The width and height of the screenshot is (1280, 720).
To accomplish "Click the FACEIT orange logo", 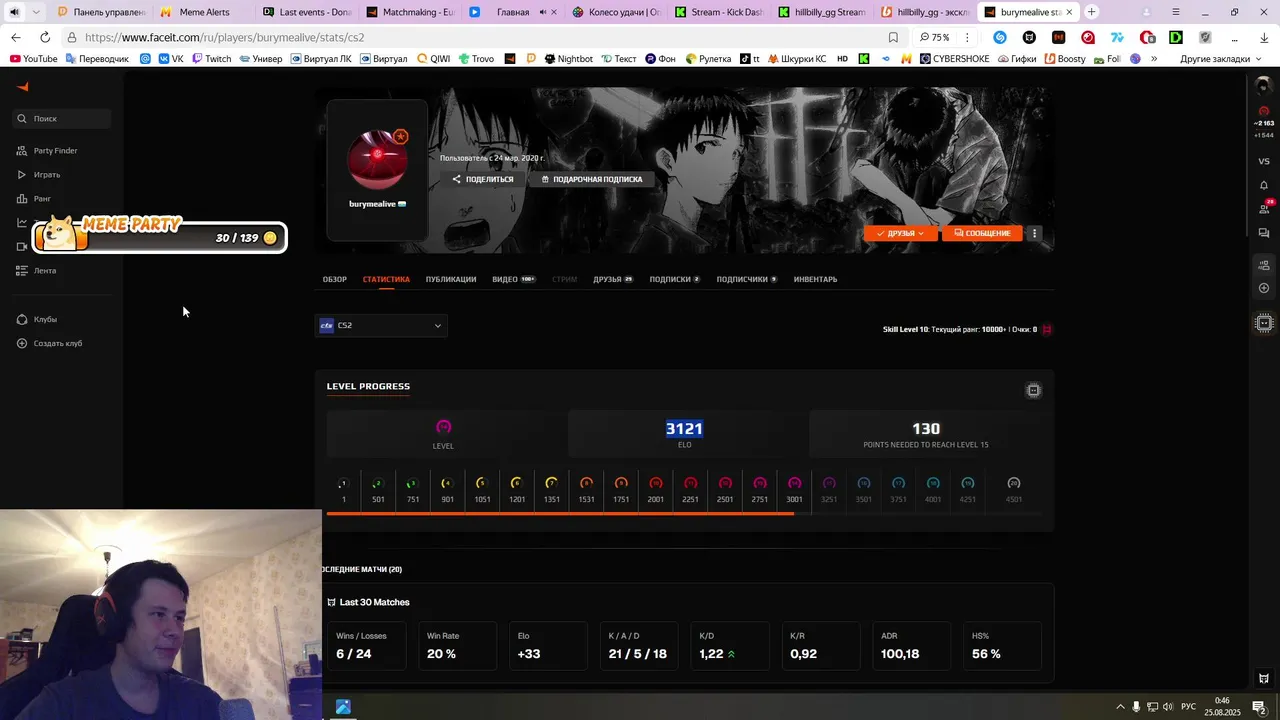I will pos(22,87).
